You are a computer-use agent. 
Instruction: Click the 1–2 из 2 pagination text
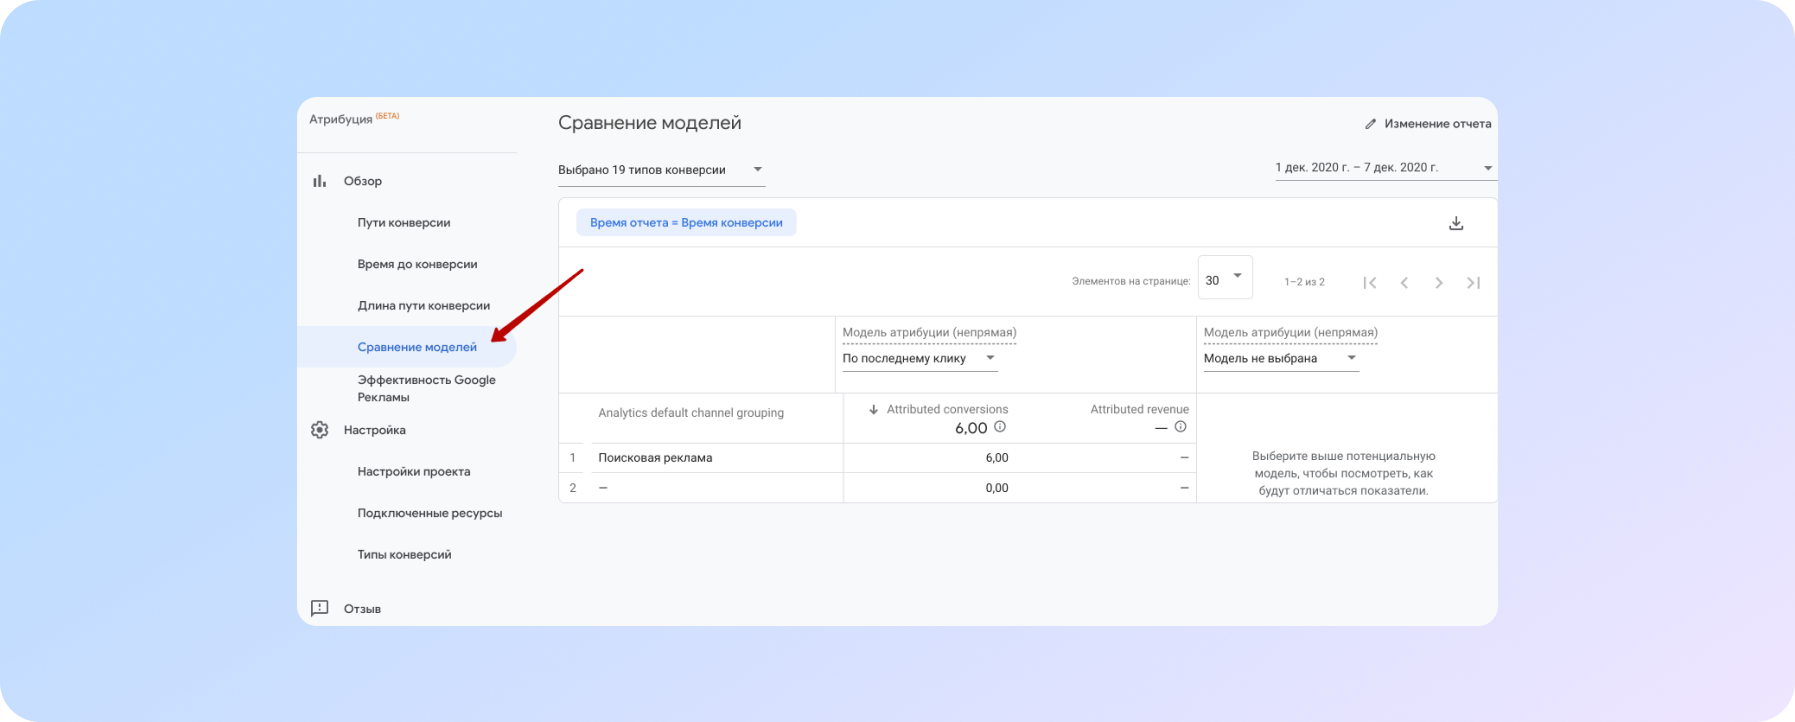pos(1304,282)
